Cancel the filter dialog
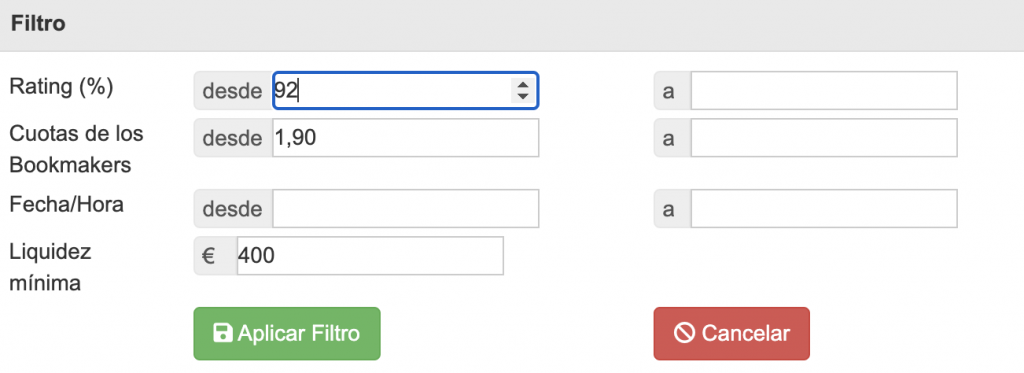The image size is (1024, 373). point(731,333)
